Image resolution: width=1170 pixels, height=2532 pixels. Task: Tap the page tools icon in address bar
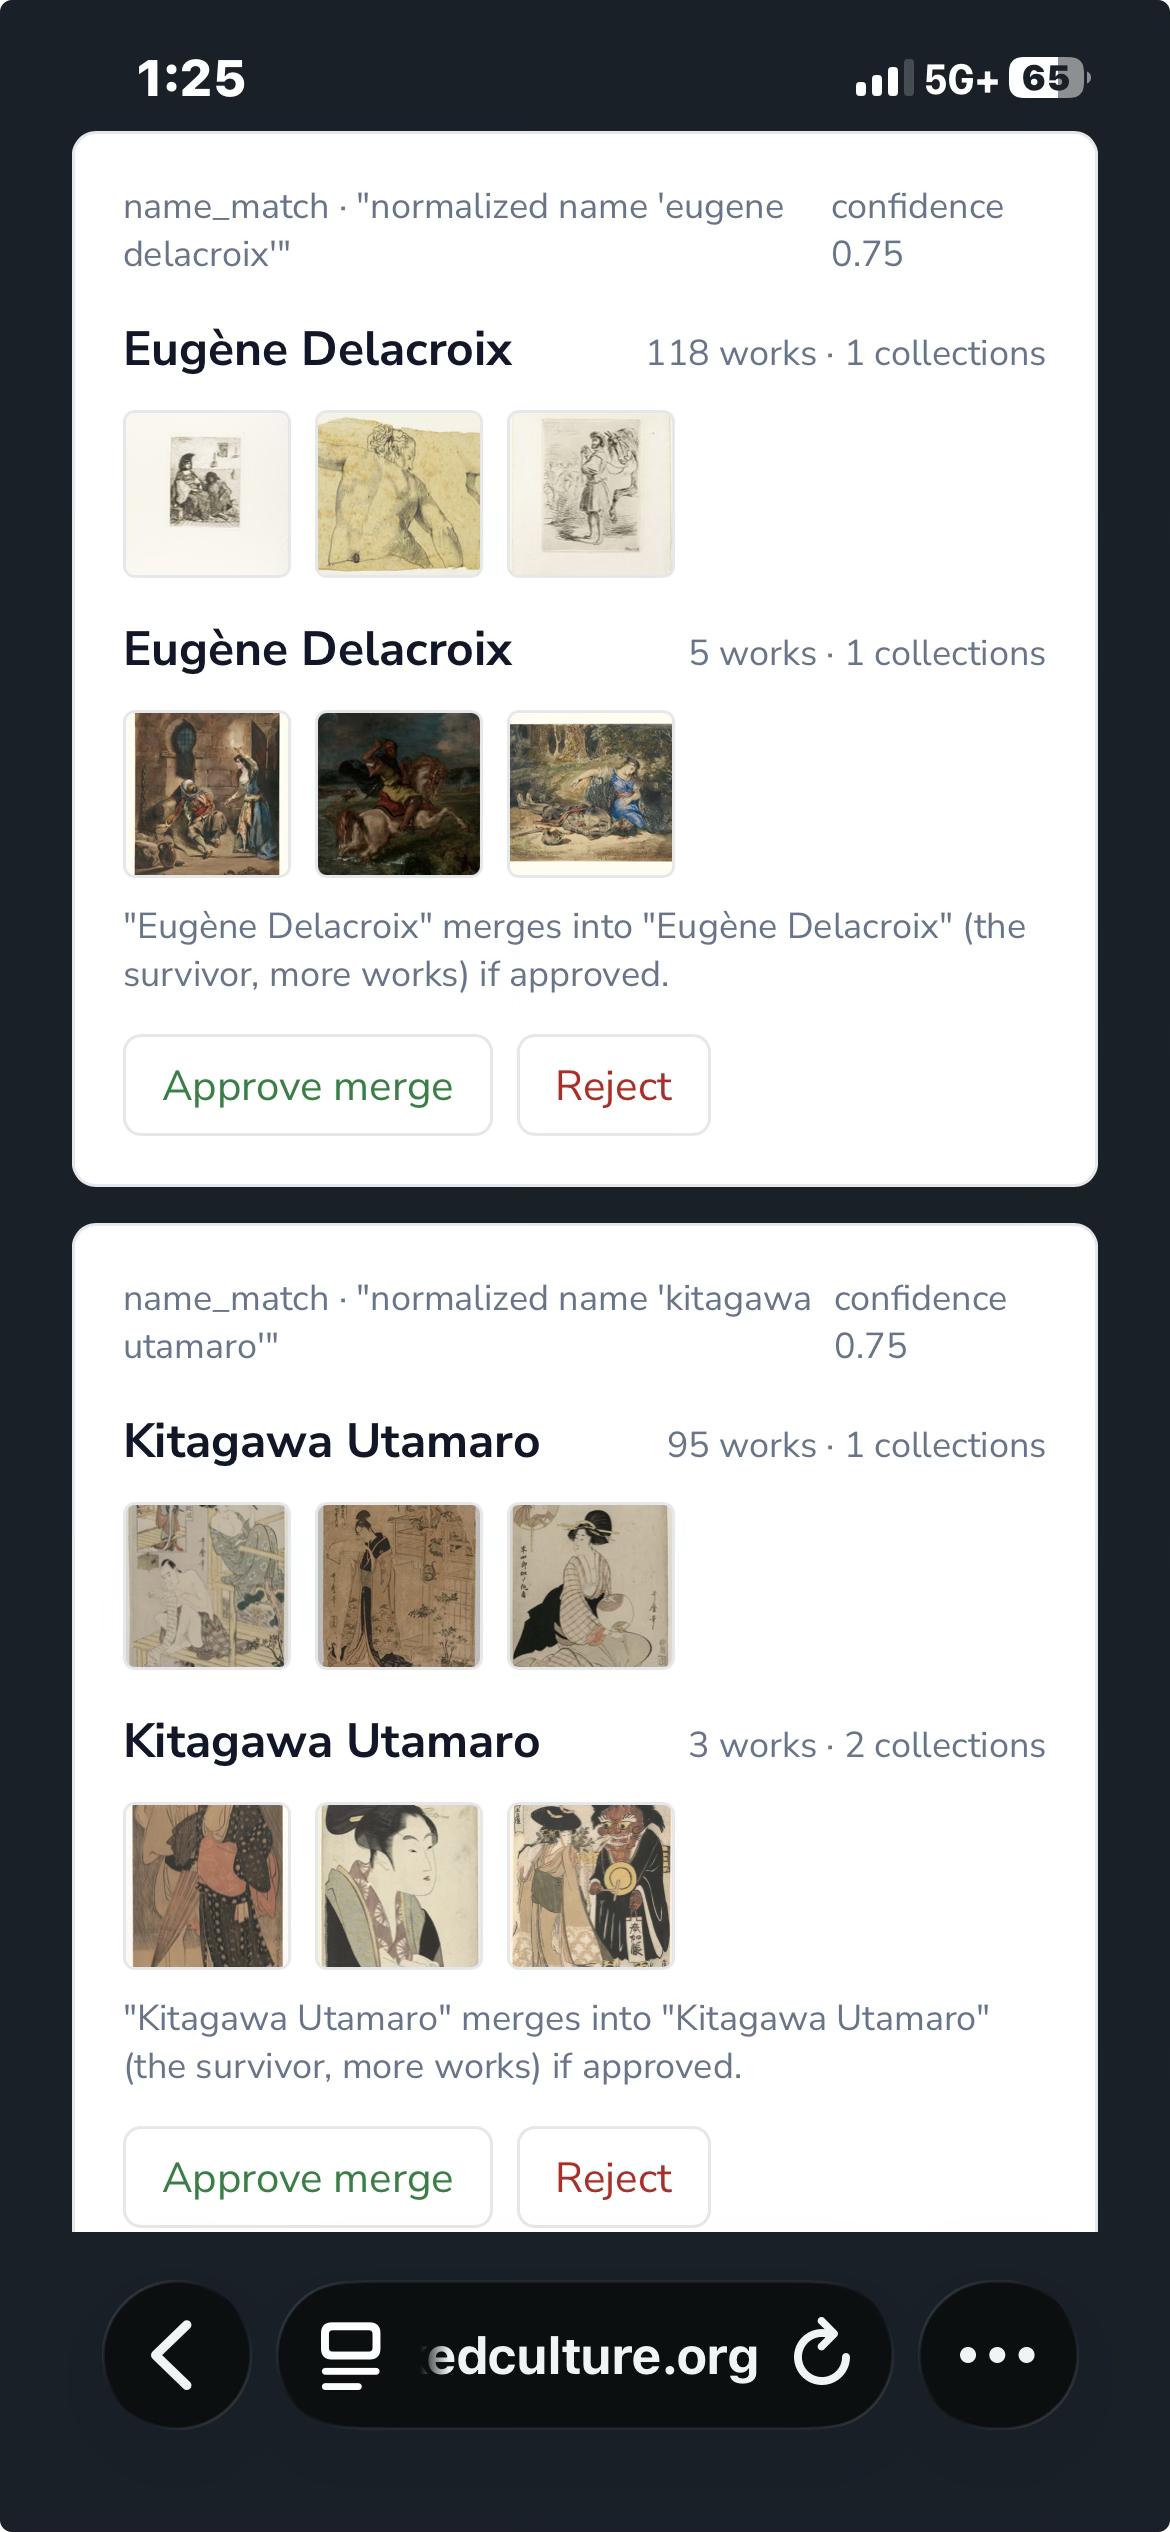(x=350, y=2355)
